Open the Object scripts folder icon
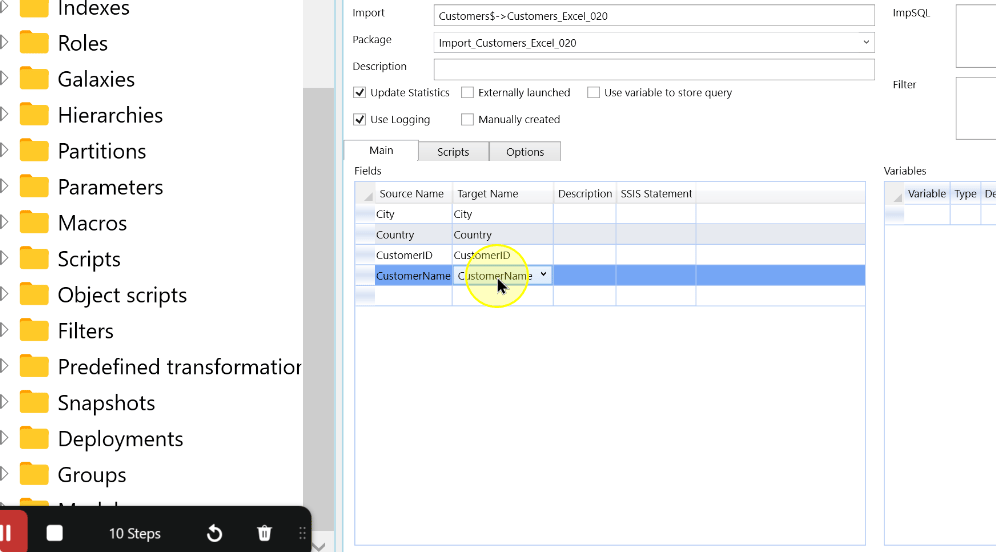The image size is (996, 552). pyautogui.click(x=34, y=295)
